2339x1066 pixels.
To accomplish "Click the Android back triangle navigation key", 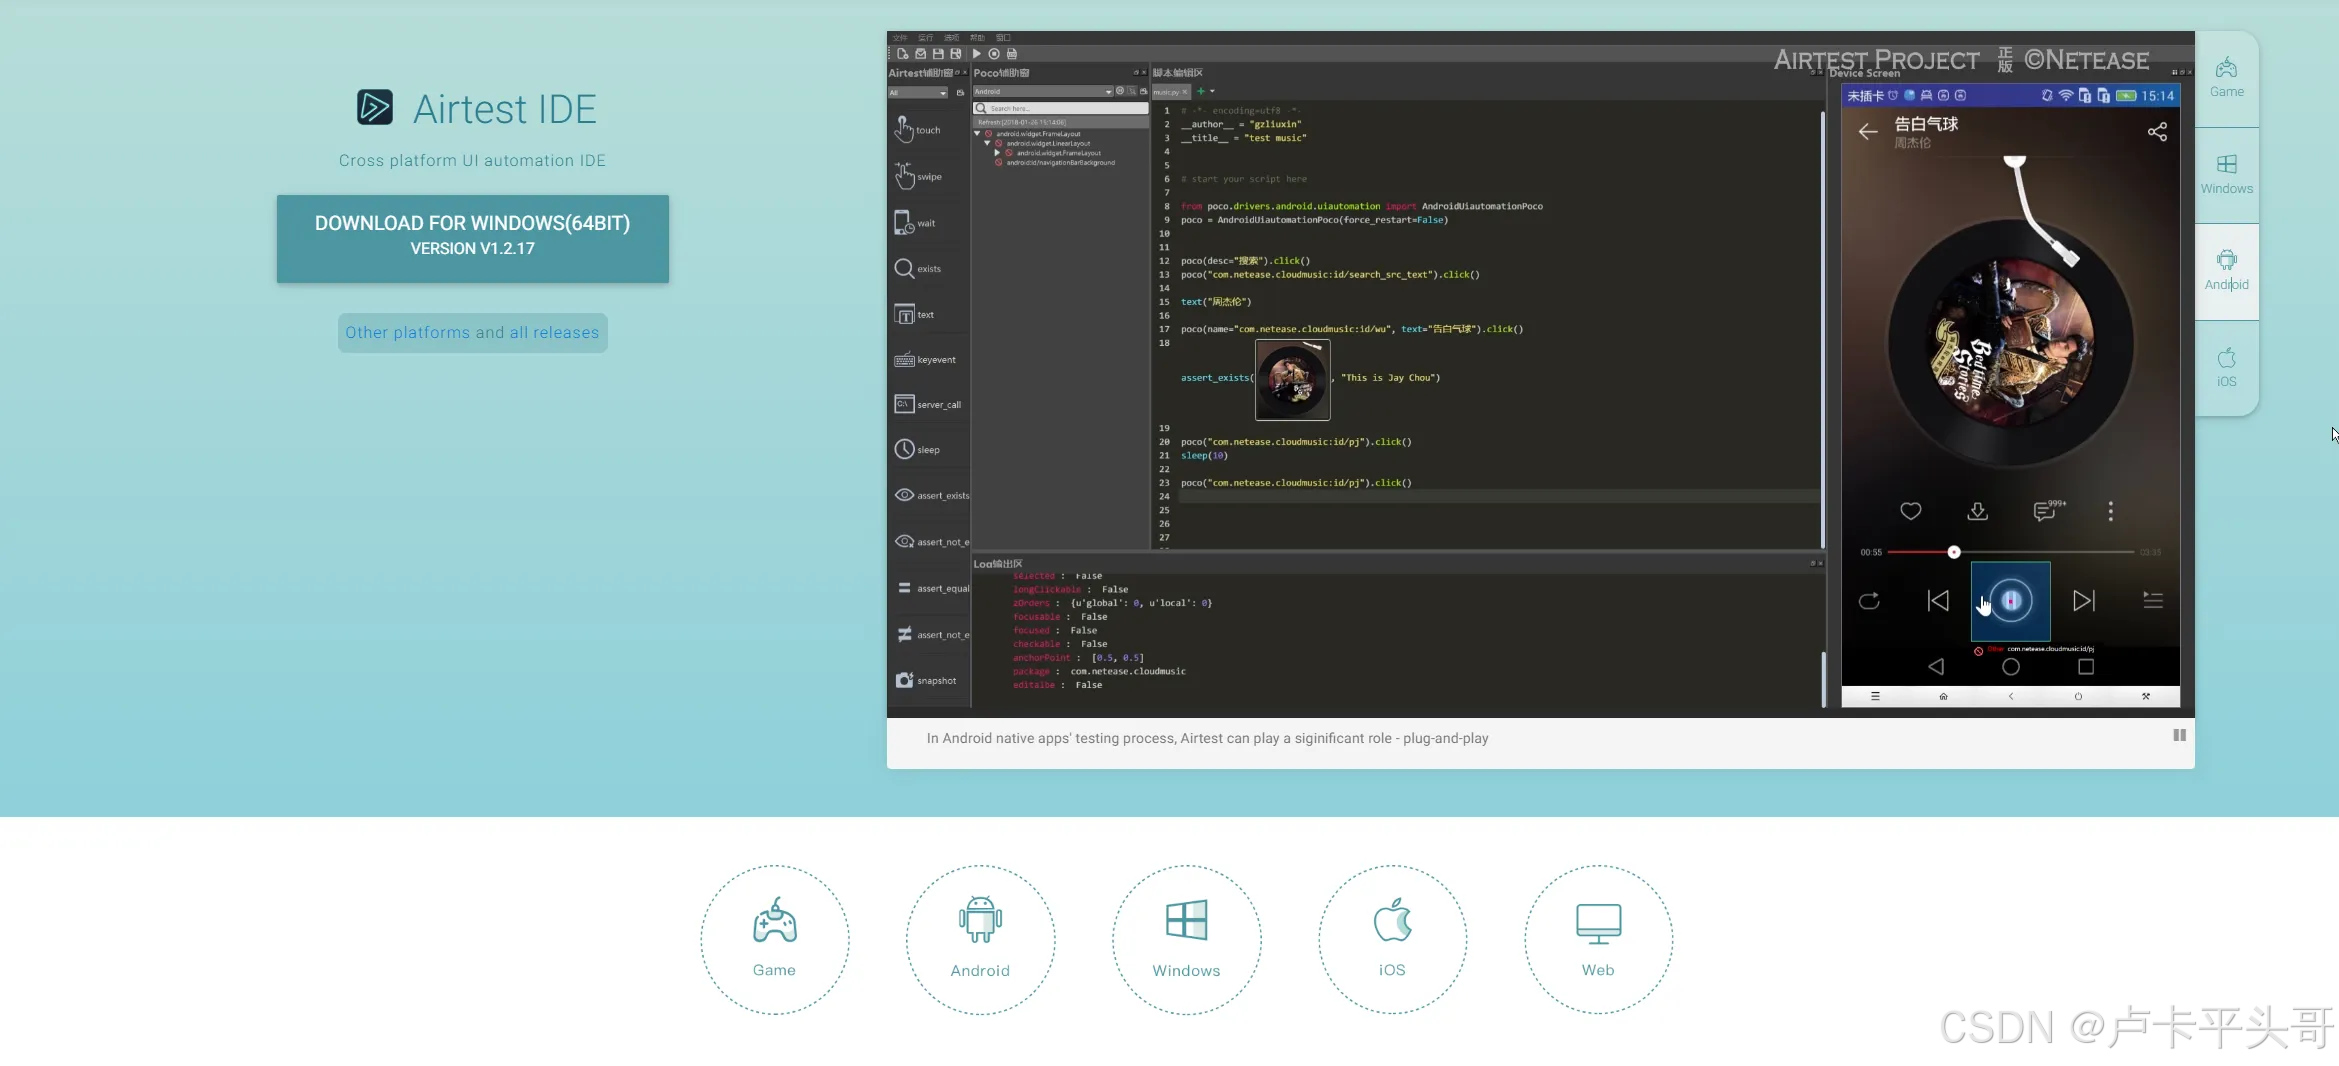I will click(x=1936, y=667).
